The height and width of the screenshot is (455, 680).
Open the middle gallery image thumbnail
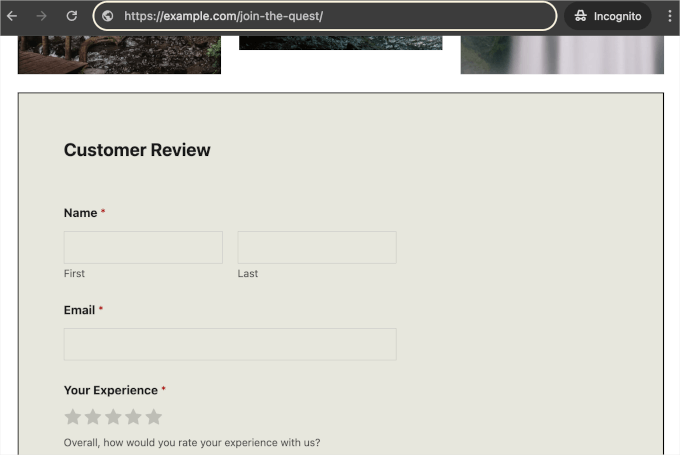pyautogui.click(x=340, y=42)
